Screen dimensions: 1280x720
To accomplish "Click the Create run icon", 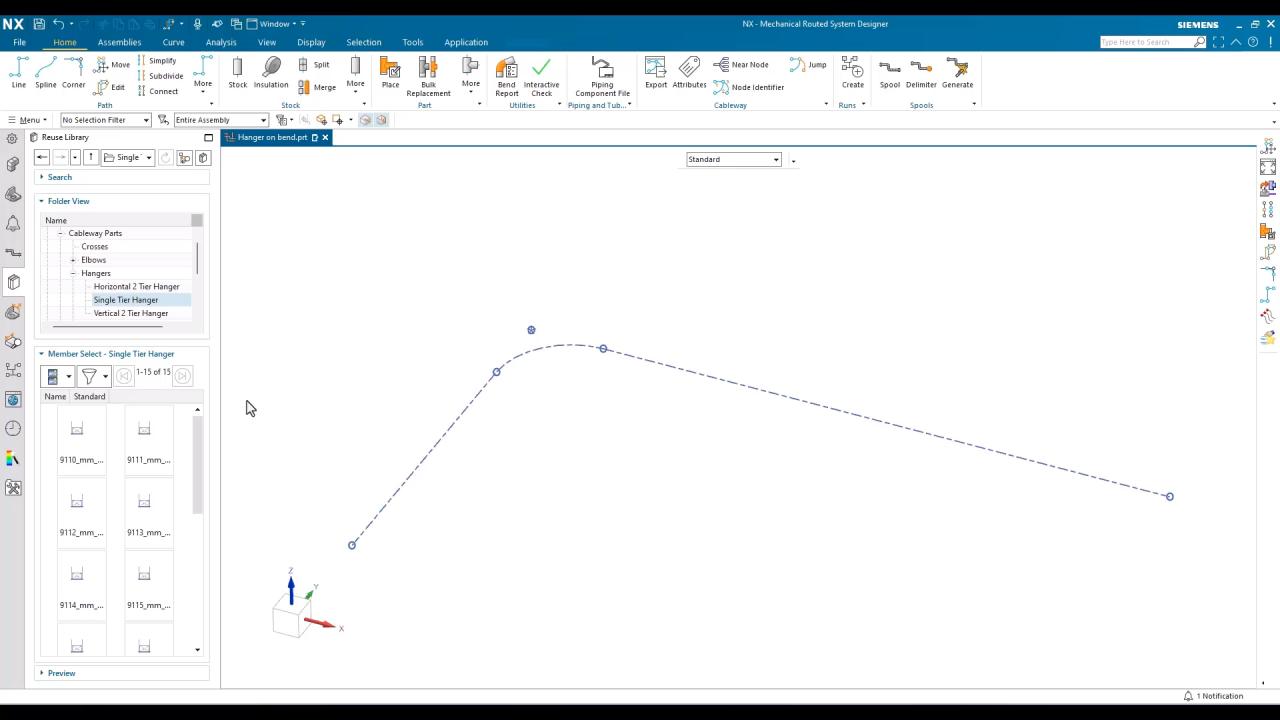I will [x=852, y=72].
